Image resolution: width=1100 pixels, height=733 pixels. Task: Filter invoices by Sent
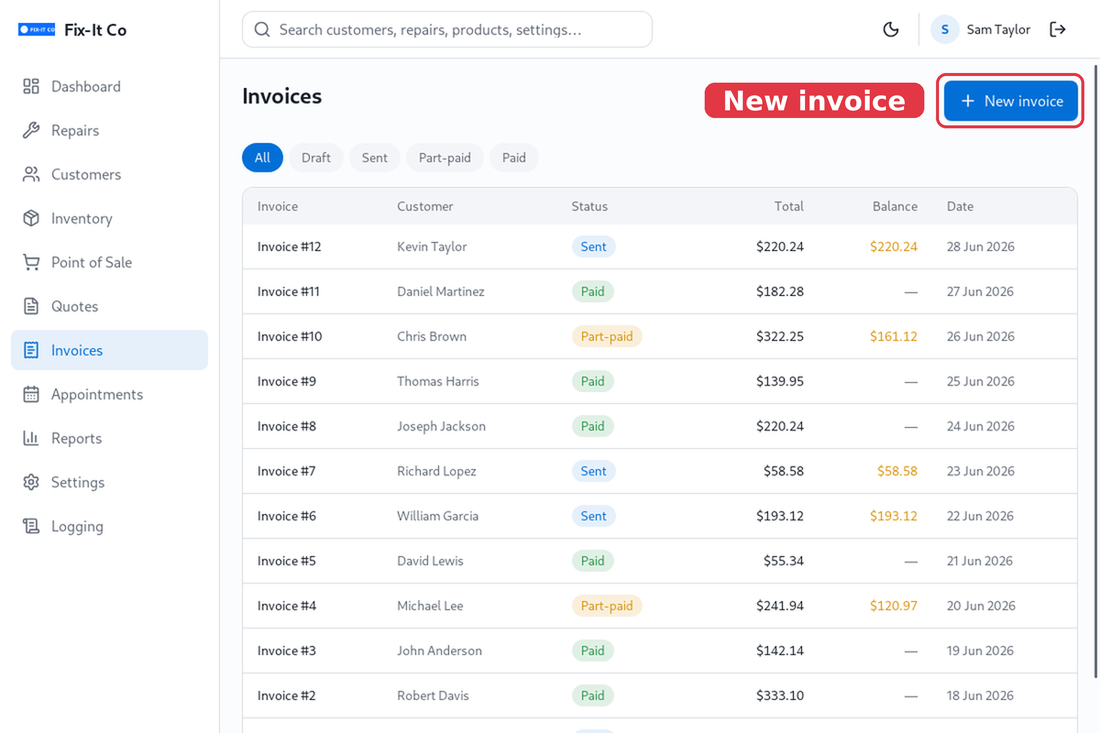point(375,158)
